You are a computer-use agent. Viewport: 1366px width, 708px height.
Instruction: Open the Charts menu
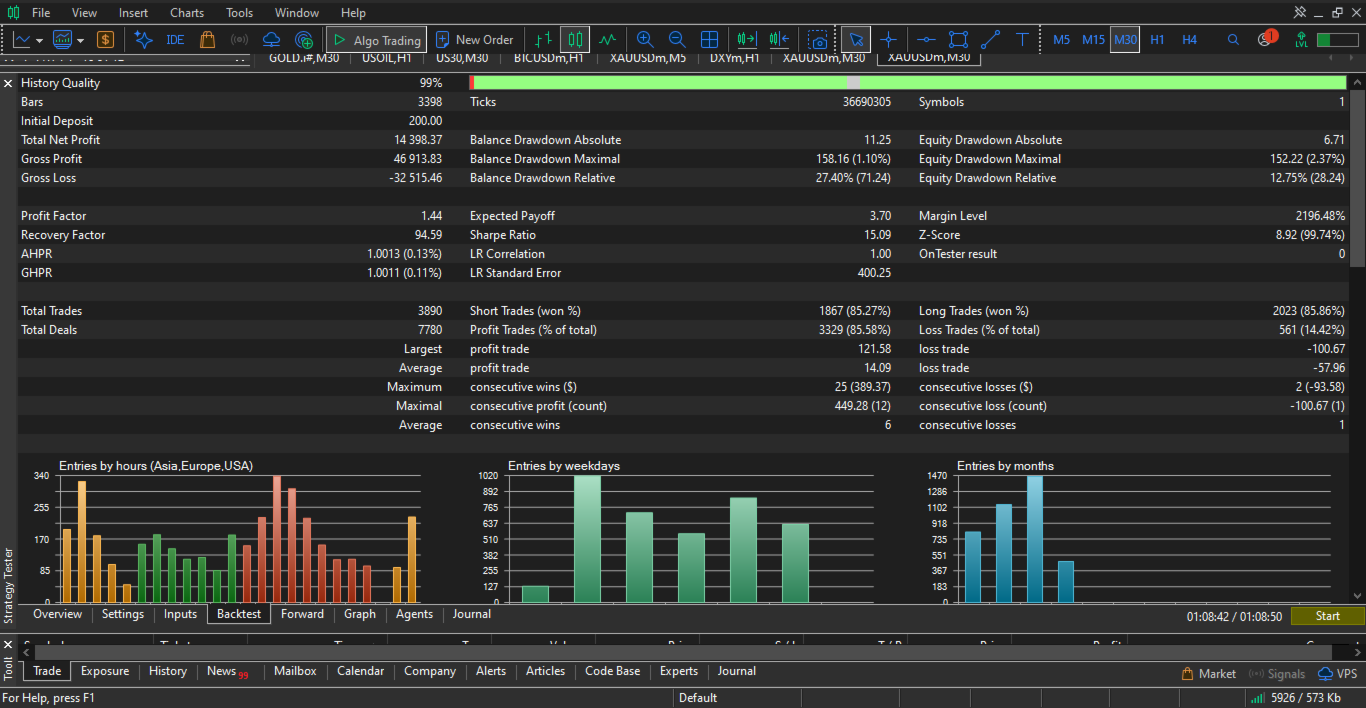(187, 13)
